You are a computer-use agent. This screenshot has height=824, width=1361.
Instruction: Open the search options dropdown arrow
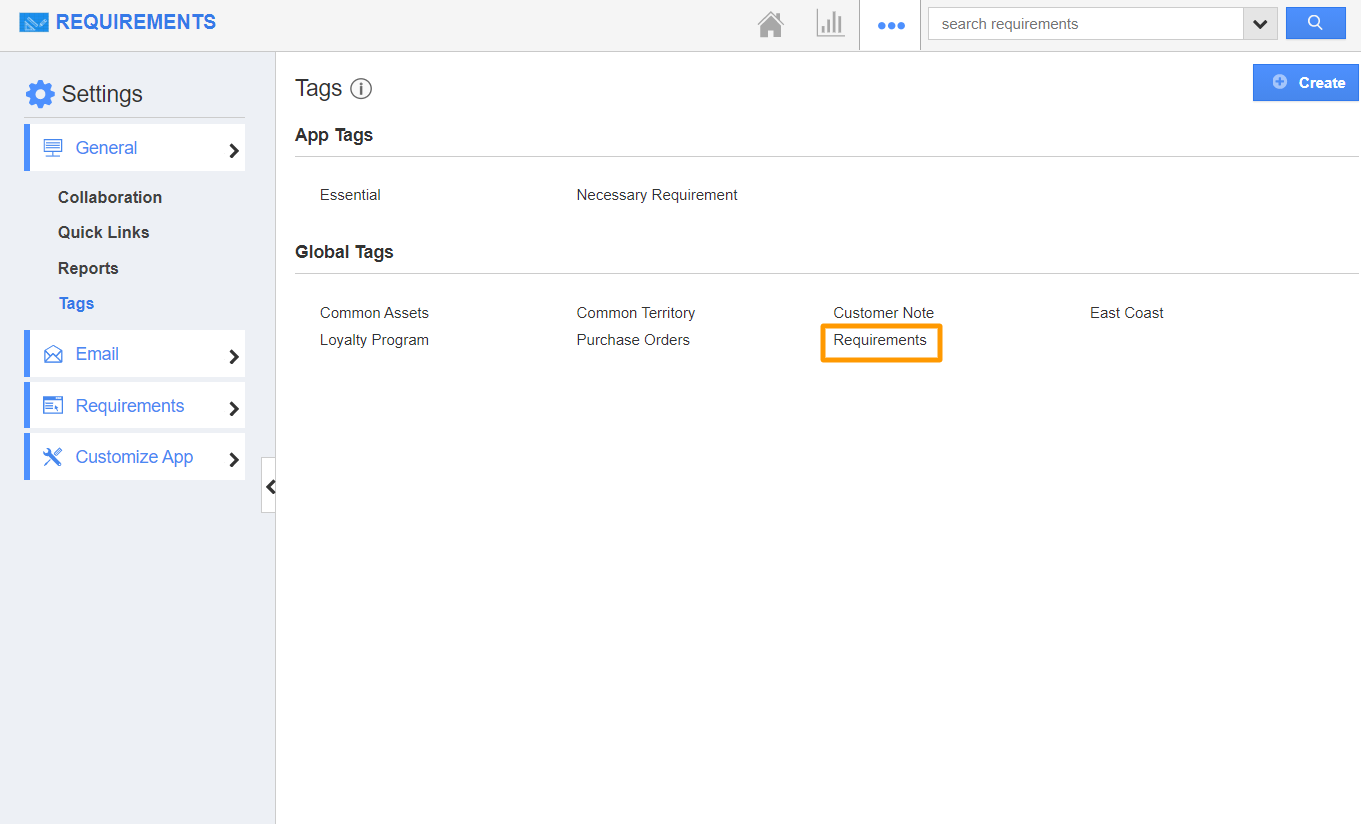point(1260,24)
